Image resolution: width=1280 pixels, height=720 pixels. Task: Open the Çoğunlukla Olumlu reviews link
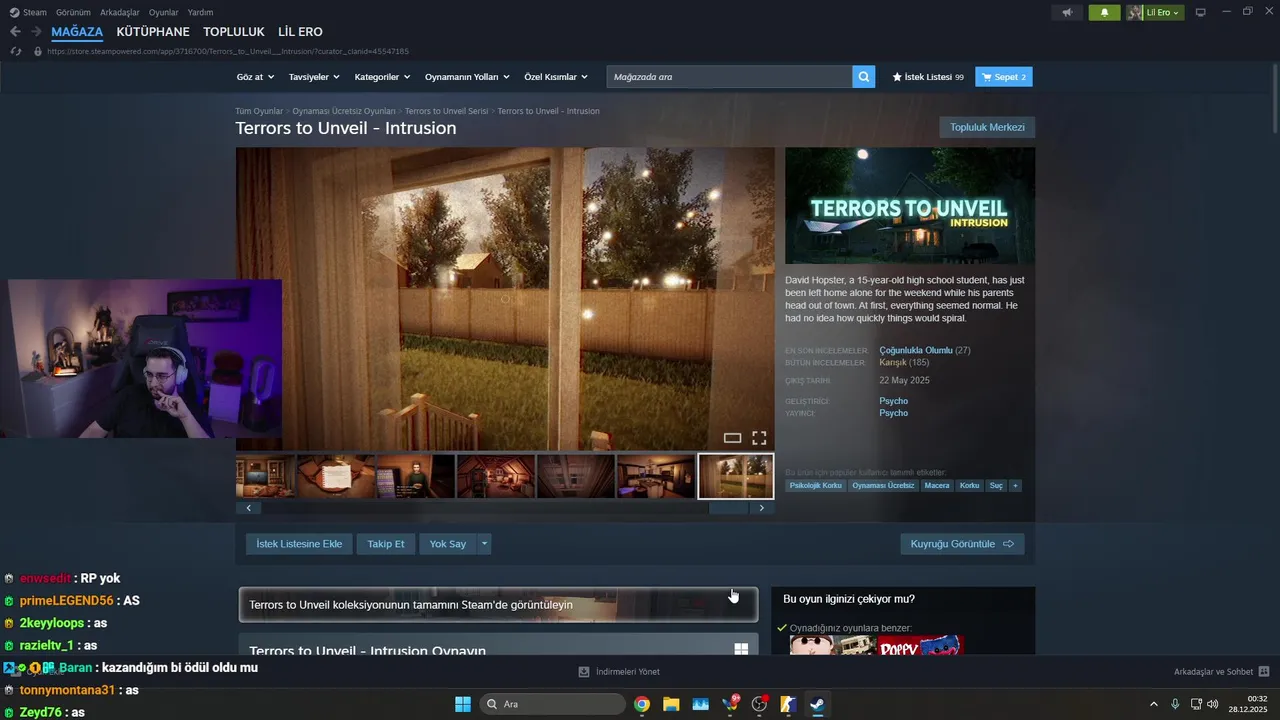pyautogui.click(x=915, y=350)
